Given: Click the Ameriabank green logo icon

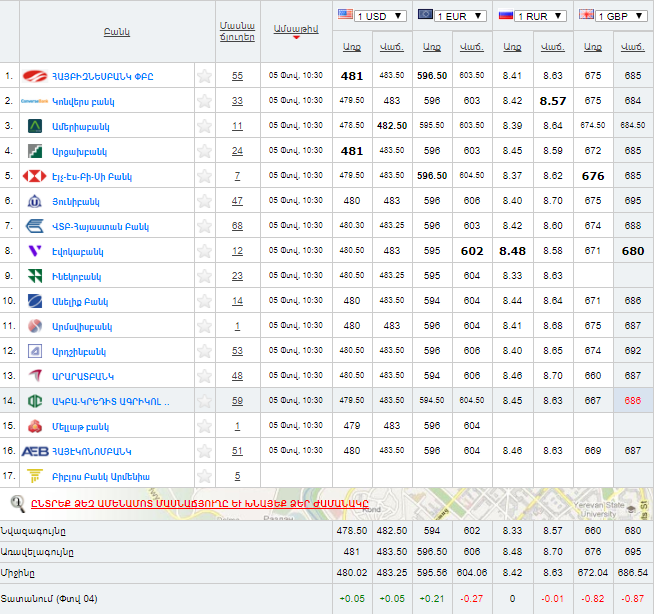Looking at the screenshot, I should 35,126.
